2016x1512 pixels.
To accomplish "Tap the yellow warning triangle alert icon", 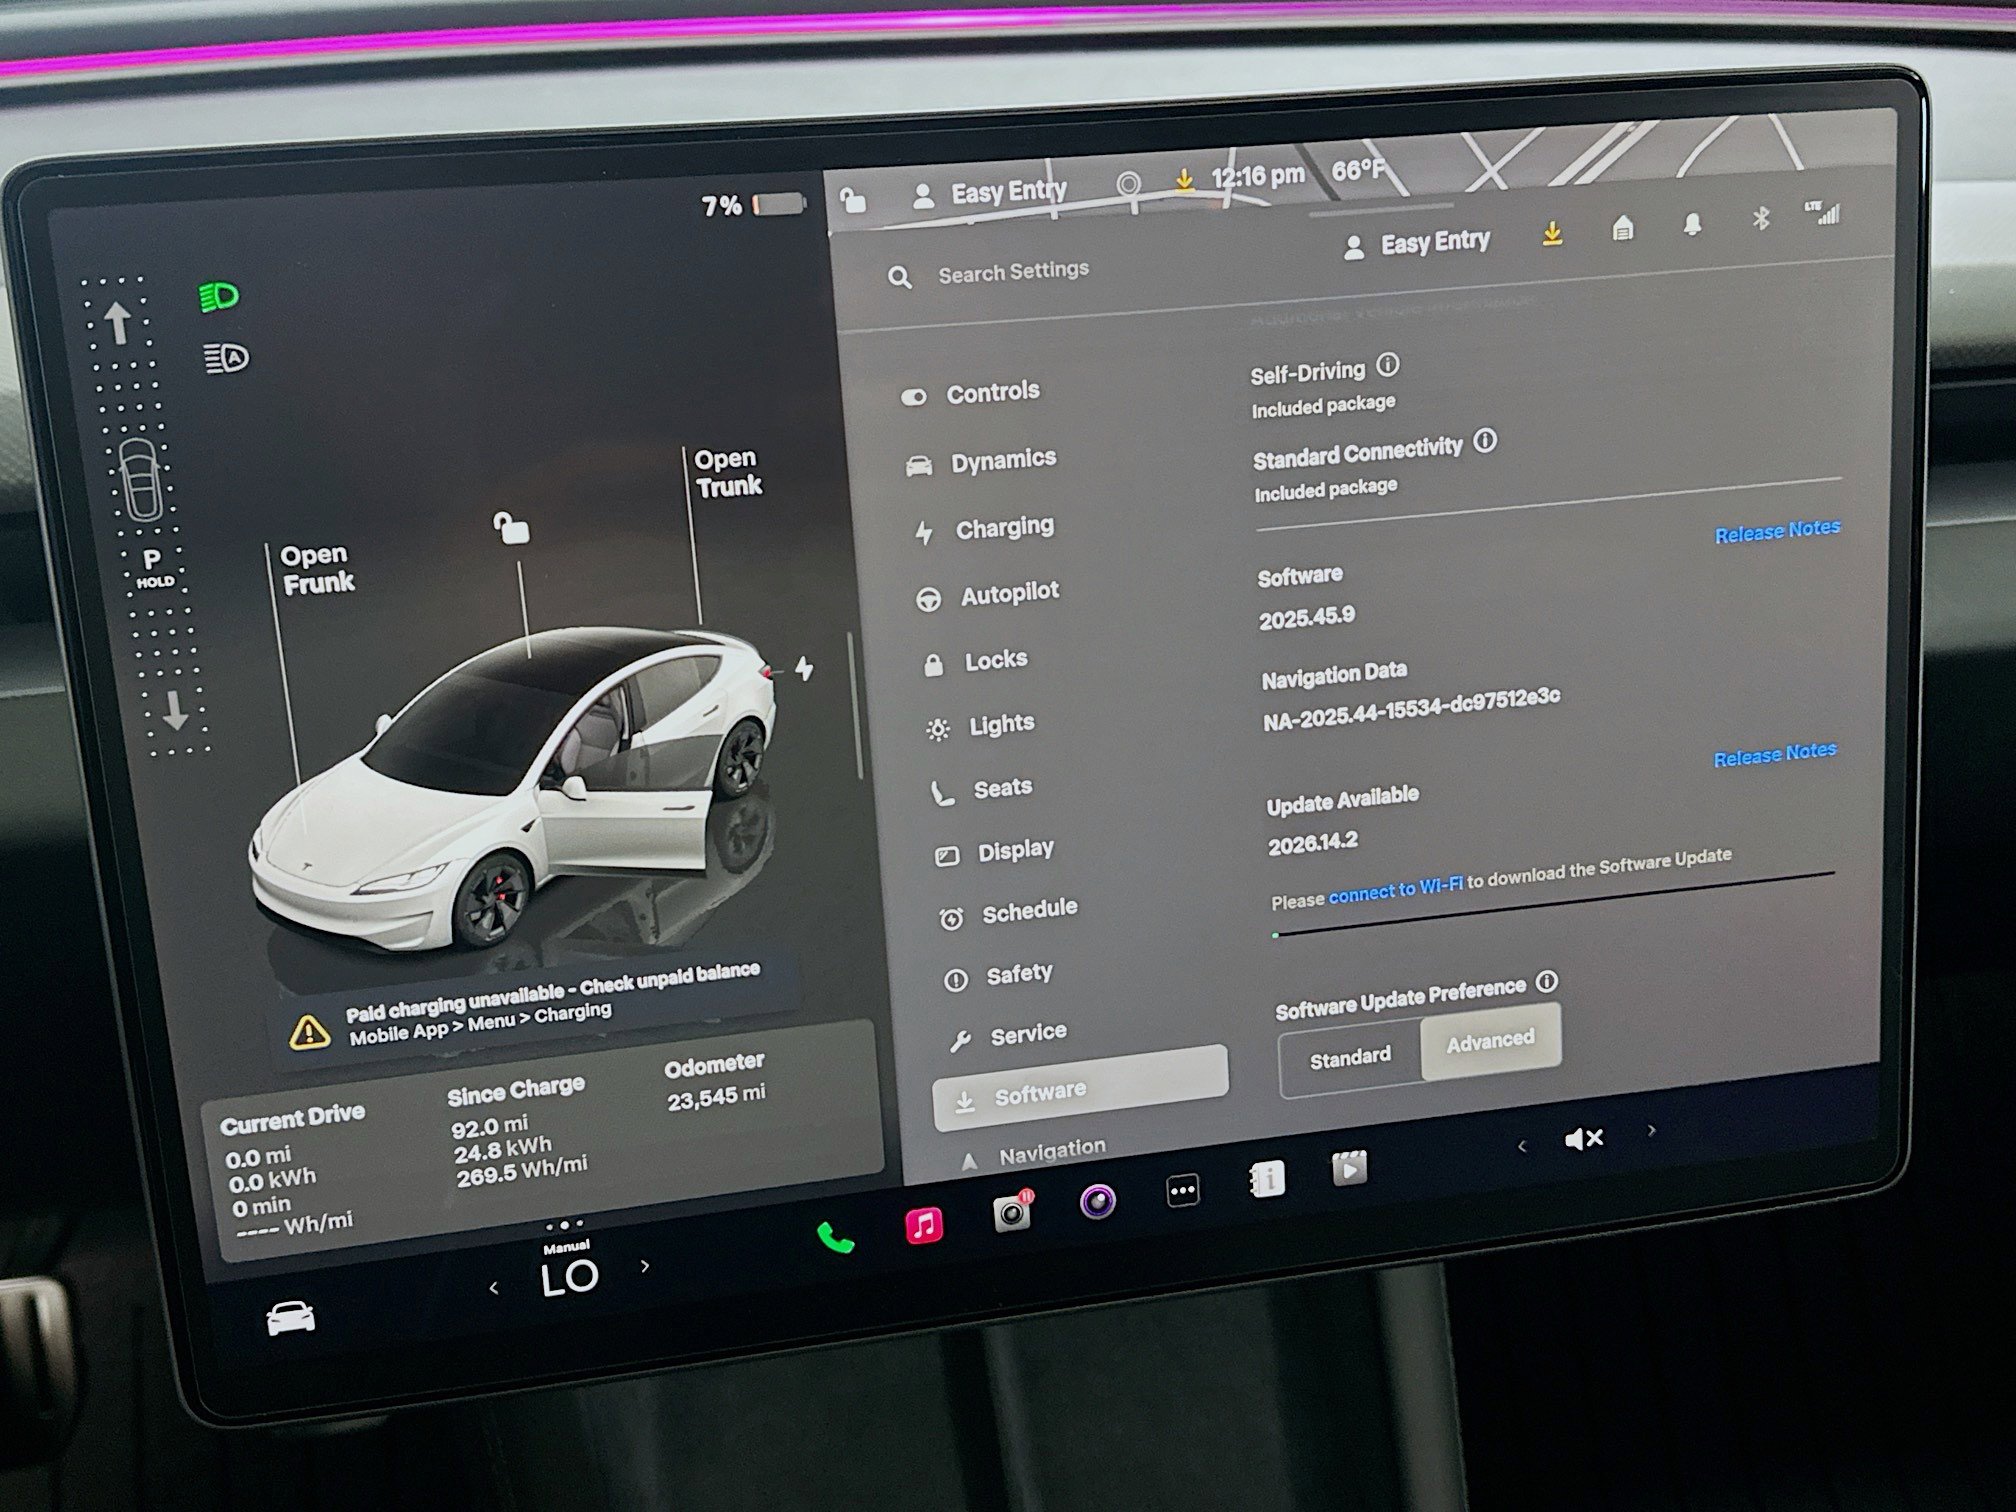I will pos(309,1031).
